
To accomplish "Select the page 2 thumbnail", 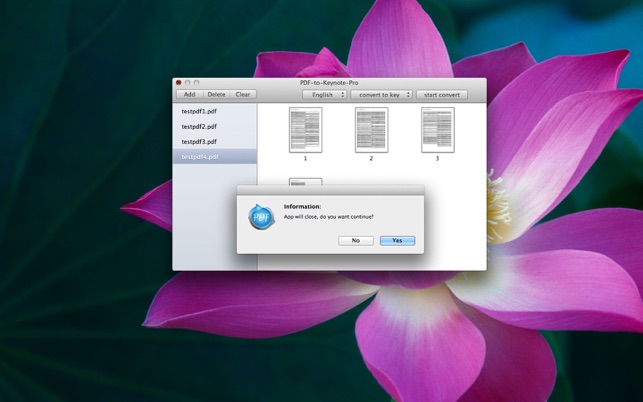I will point(372,130).
